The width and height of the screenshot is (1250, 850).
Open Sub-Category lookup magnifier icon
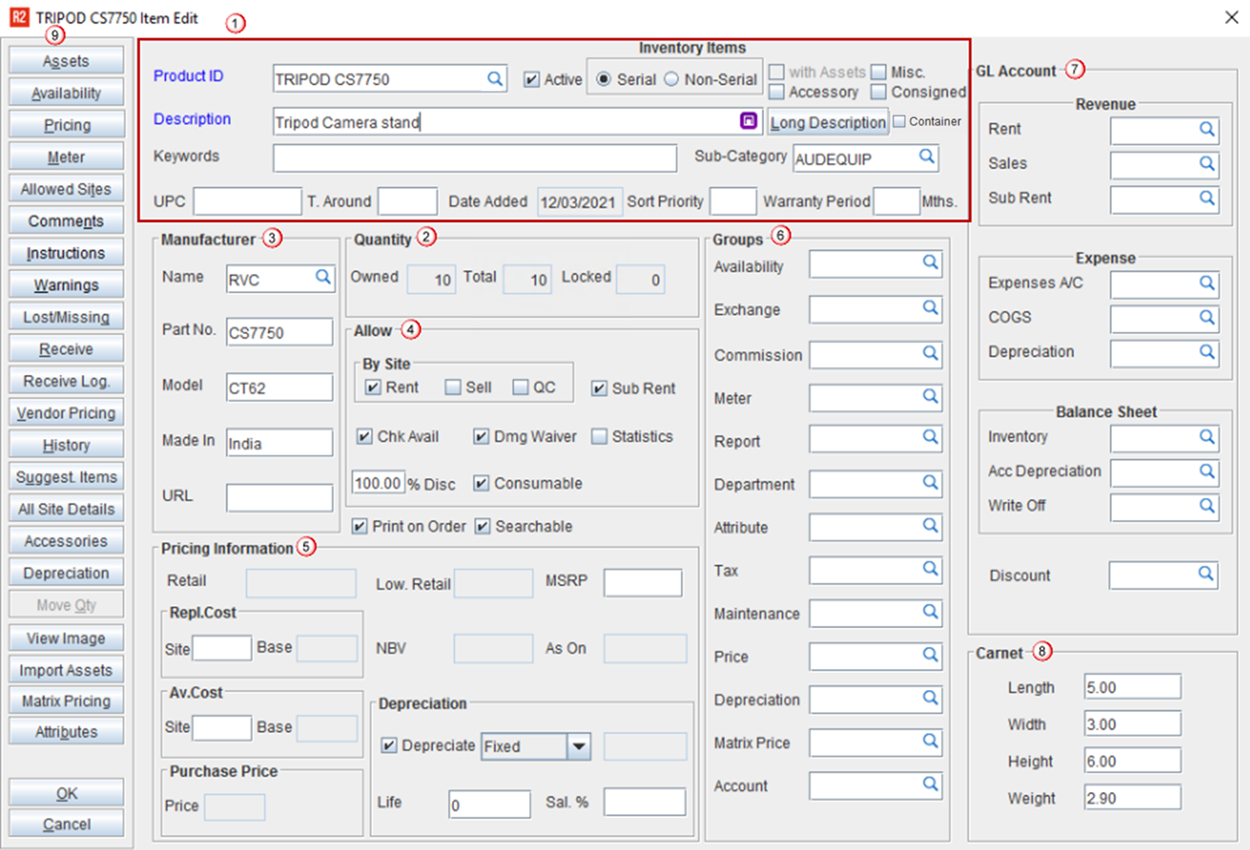927,157
